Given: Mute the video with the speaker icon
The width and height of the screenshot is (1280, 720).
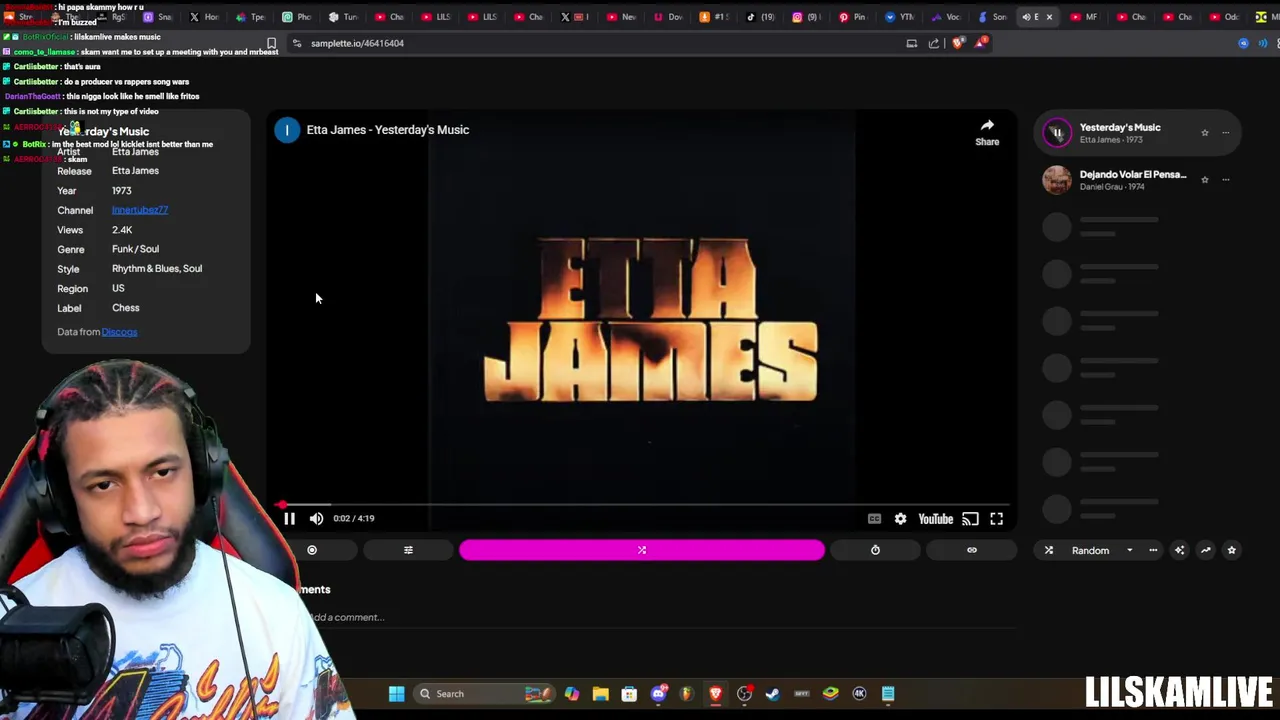Looking at the screenshot, I should (316, 518).
